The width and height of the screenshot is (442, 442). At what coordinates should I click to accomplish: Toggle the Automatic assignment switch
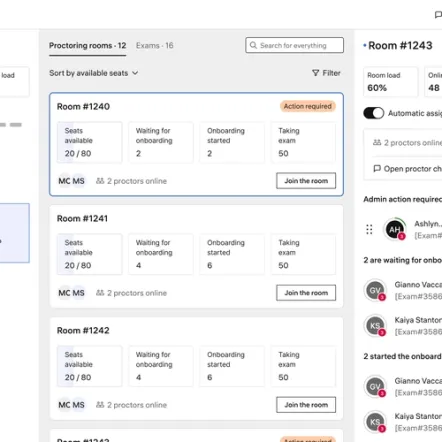coord(374,113)
